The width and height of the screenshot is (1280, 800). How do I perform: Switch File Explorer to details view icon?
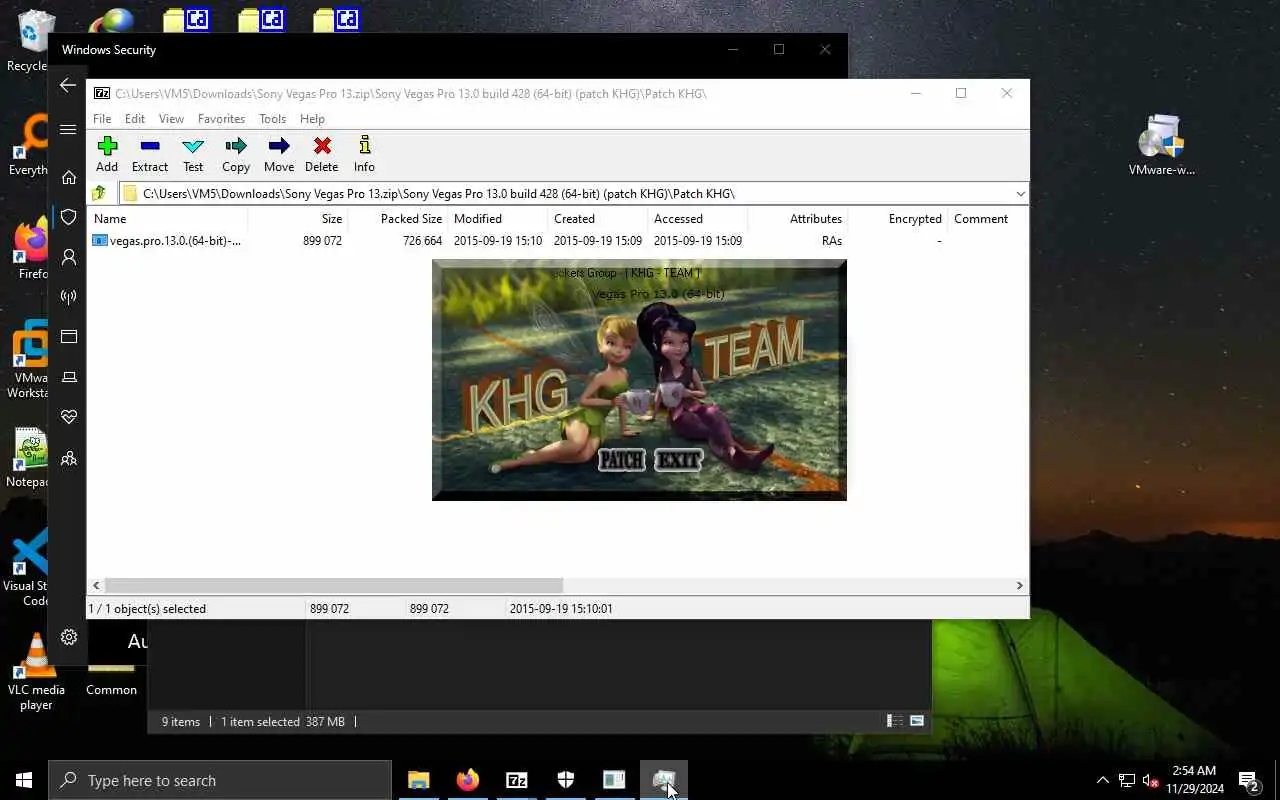click(x=895, y=721)
